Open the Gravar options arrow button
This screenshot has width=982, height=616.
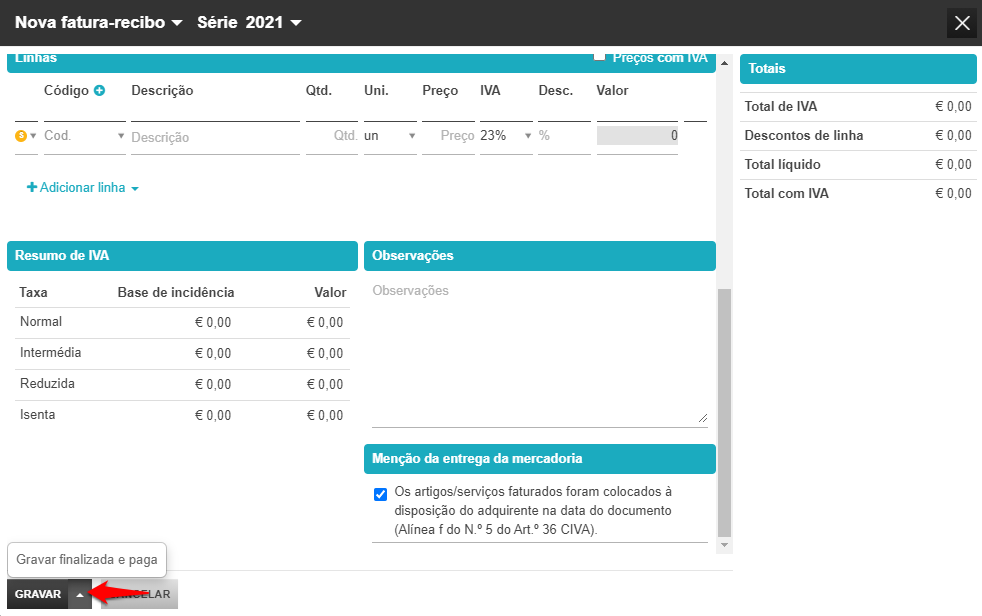click(x=80, y=594)
